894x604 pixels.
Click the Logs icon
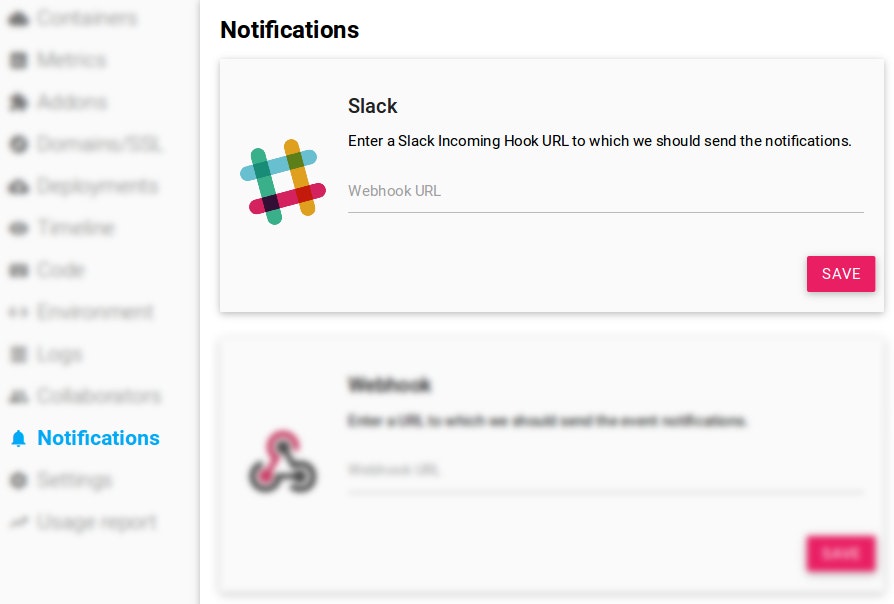[x=20, y=354]
